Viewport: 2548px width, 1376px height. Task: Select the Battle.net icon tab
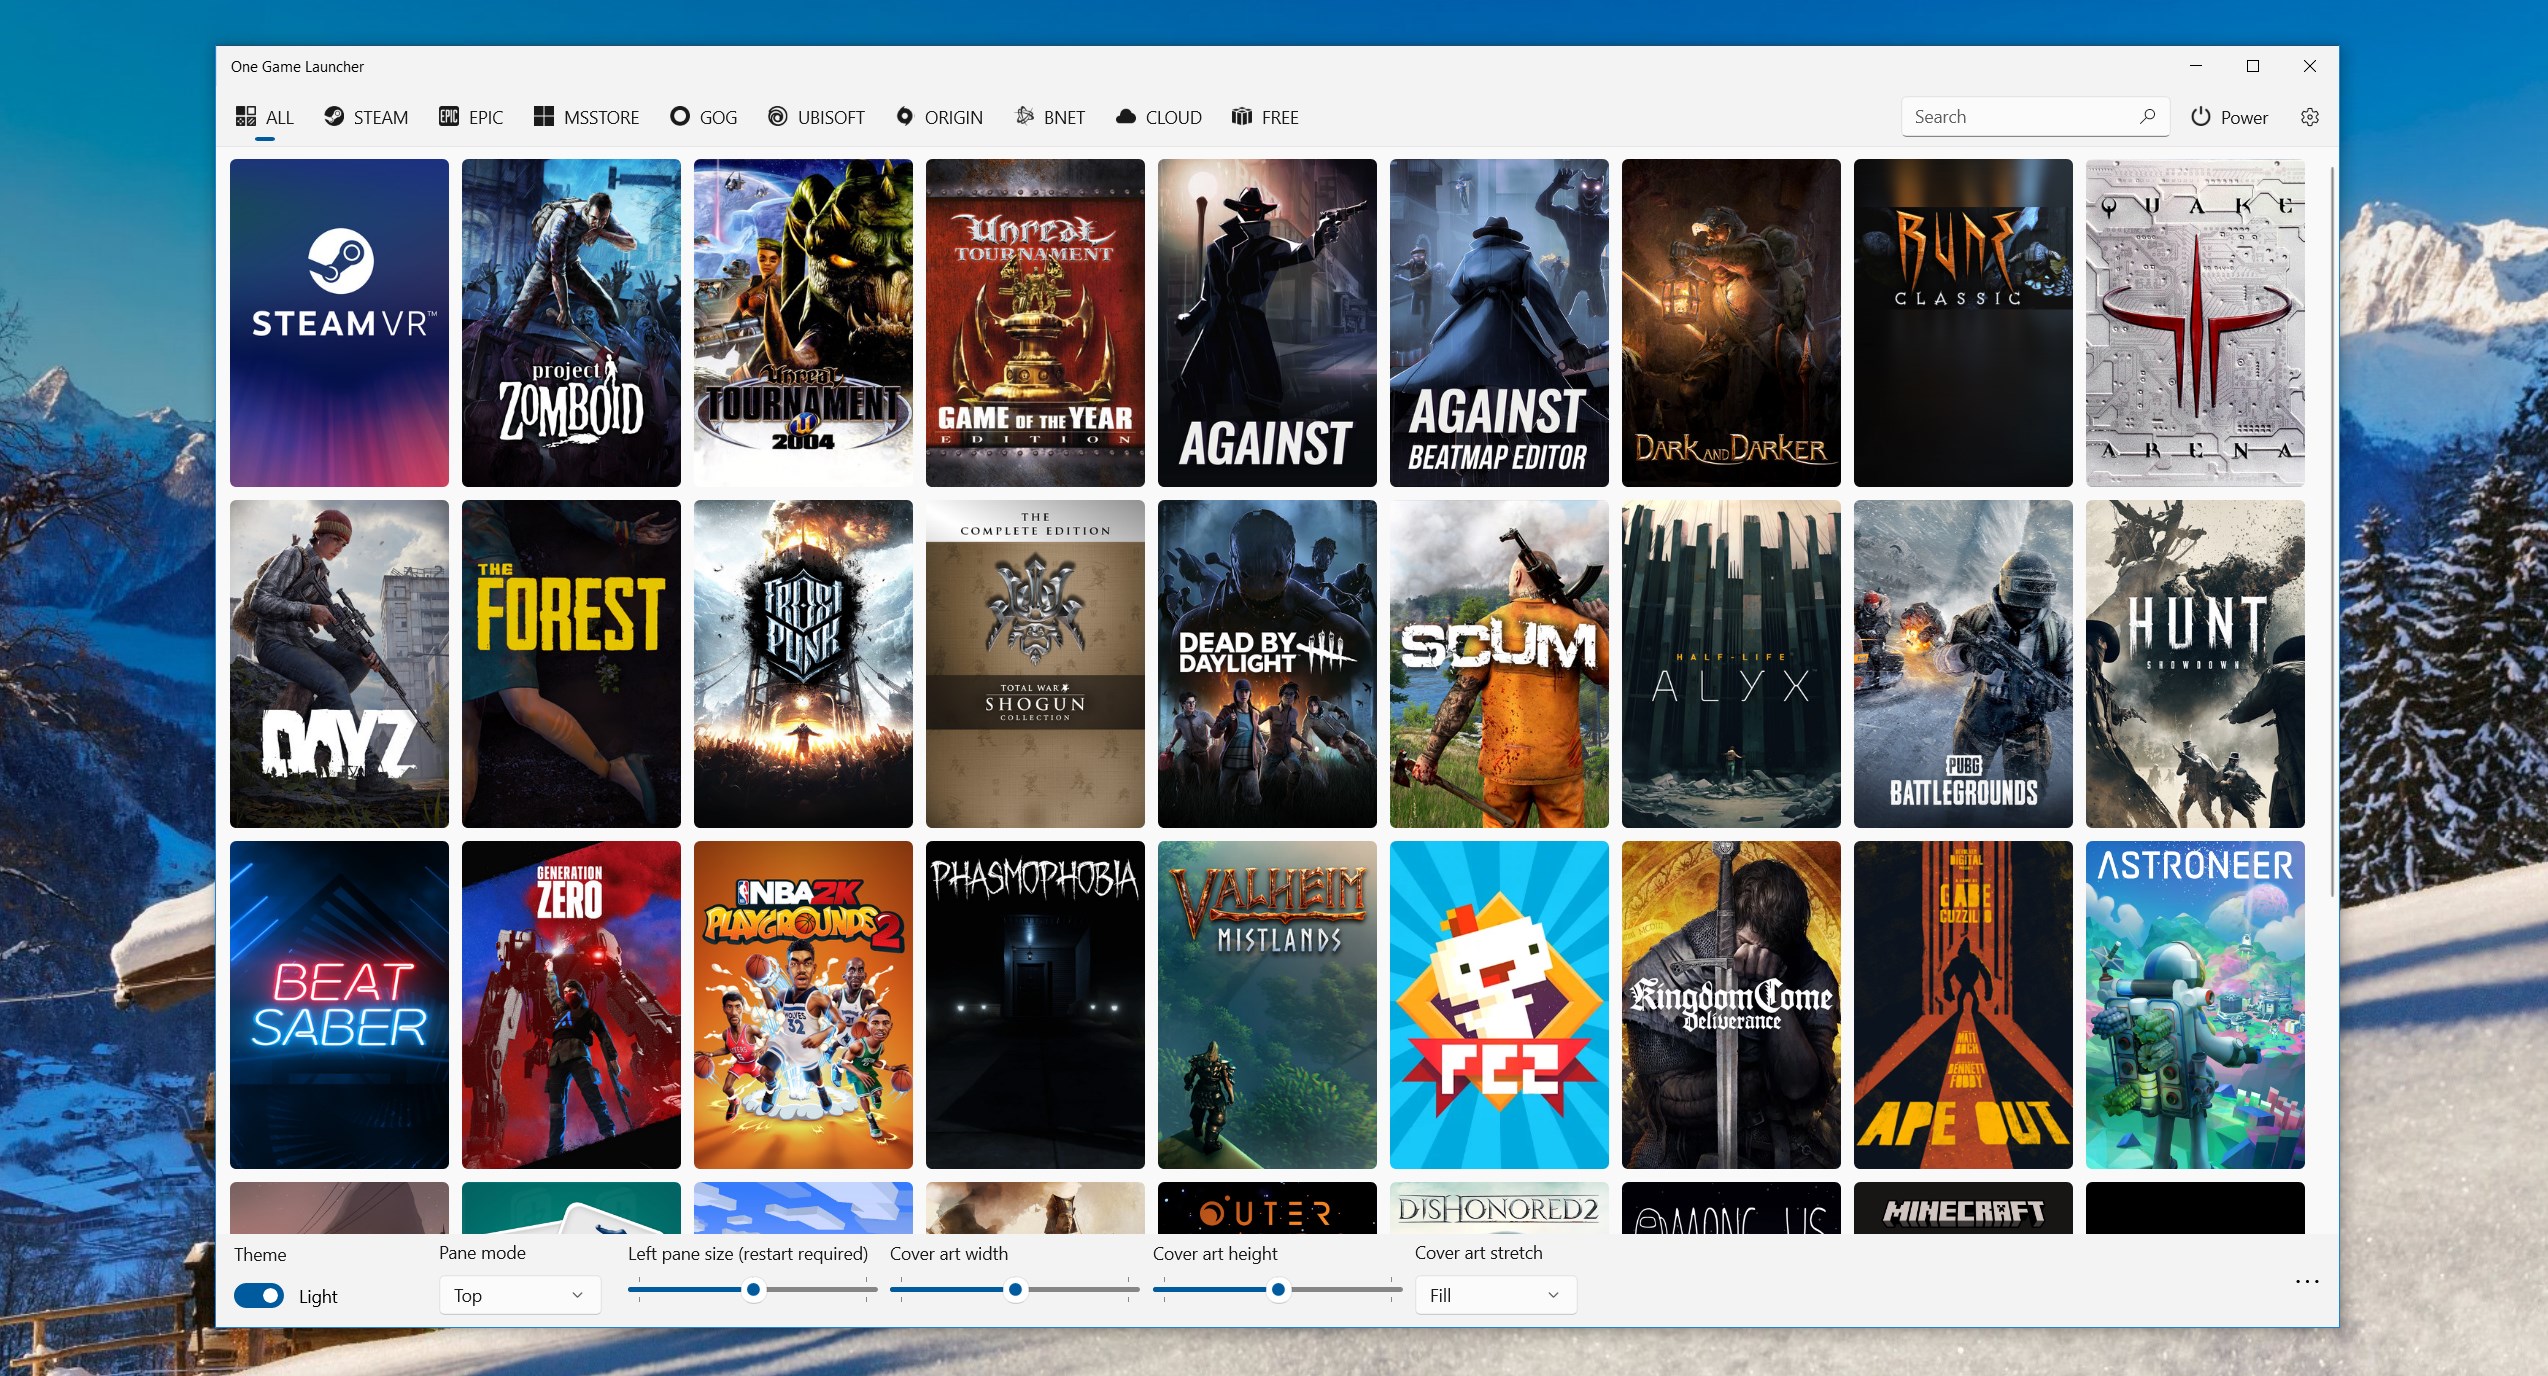click(x=1024, y=117)
